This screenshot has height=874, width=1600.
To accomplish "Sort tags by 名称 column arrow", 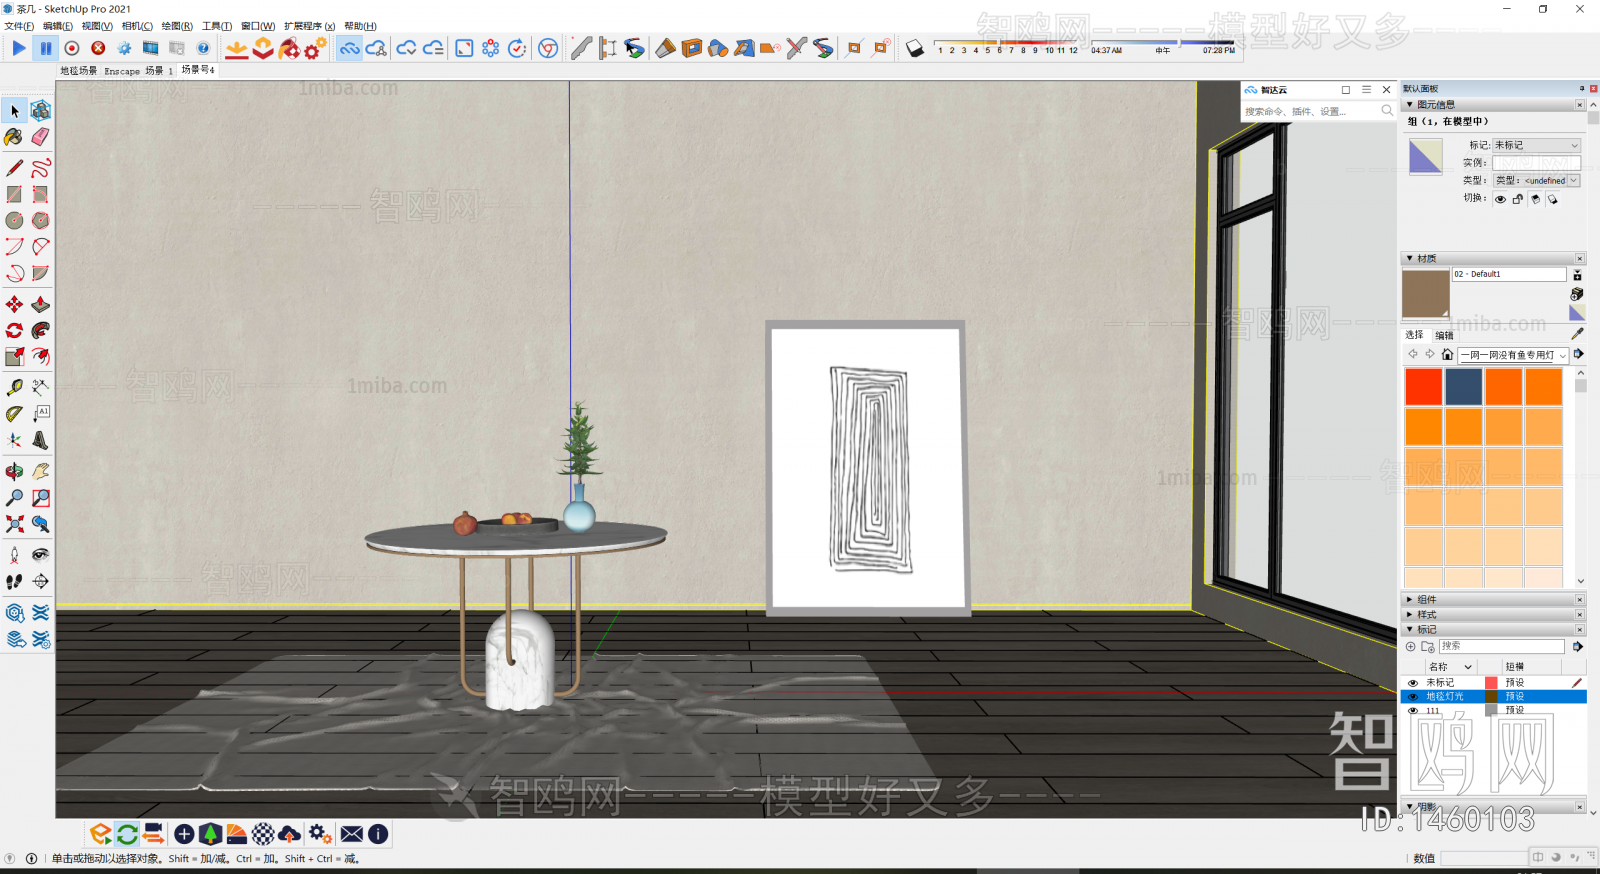I will coord(1468,667).
